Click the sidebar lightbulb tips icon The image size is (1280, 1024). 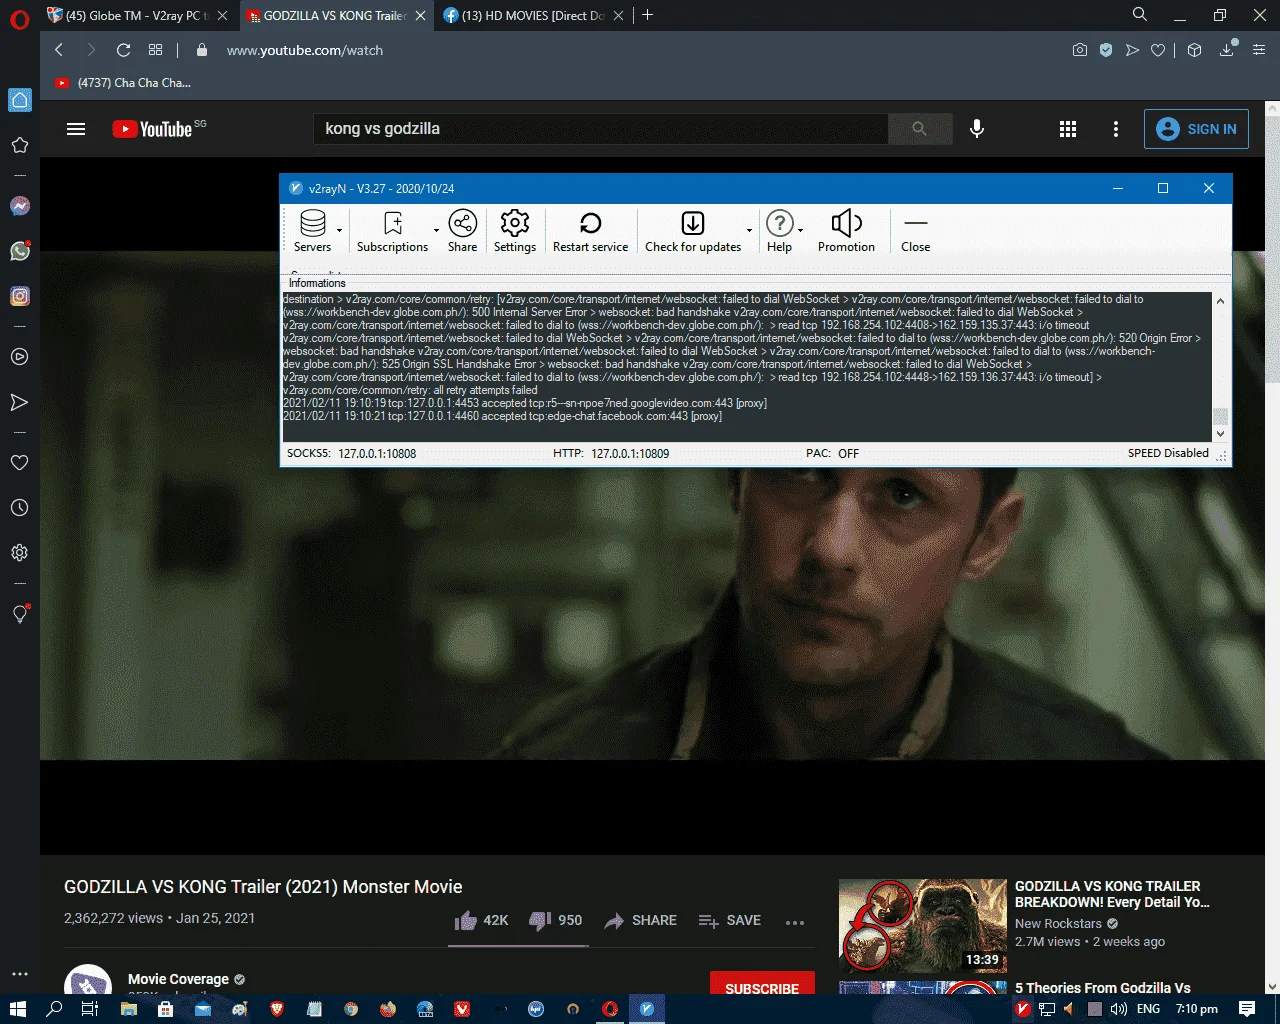(19, 614)
